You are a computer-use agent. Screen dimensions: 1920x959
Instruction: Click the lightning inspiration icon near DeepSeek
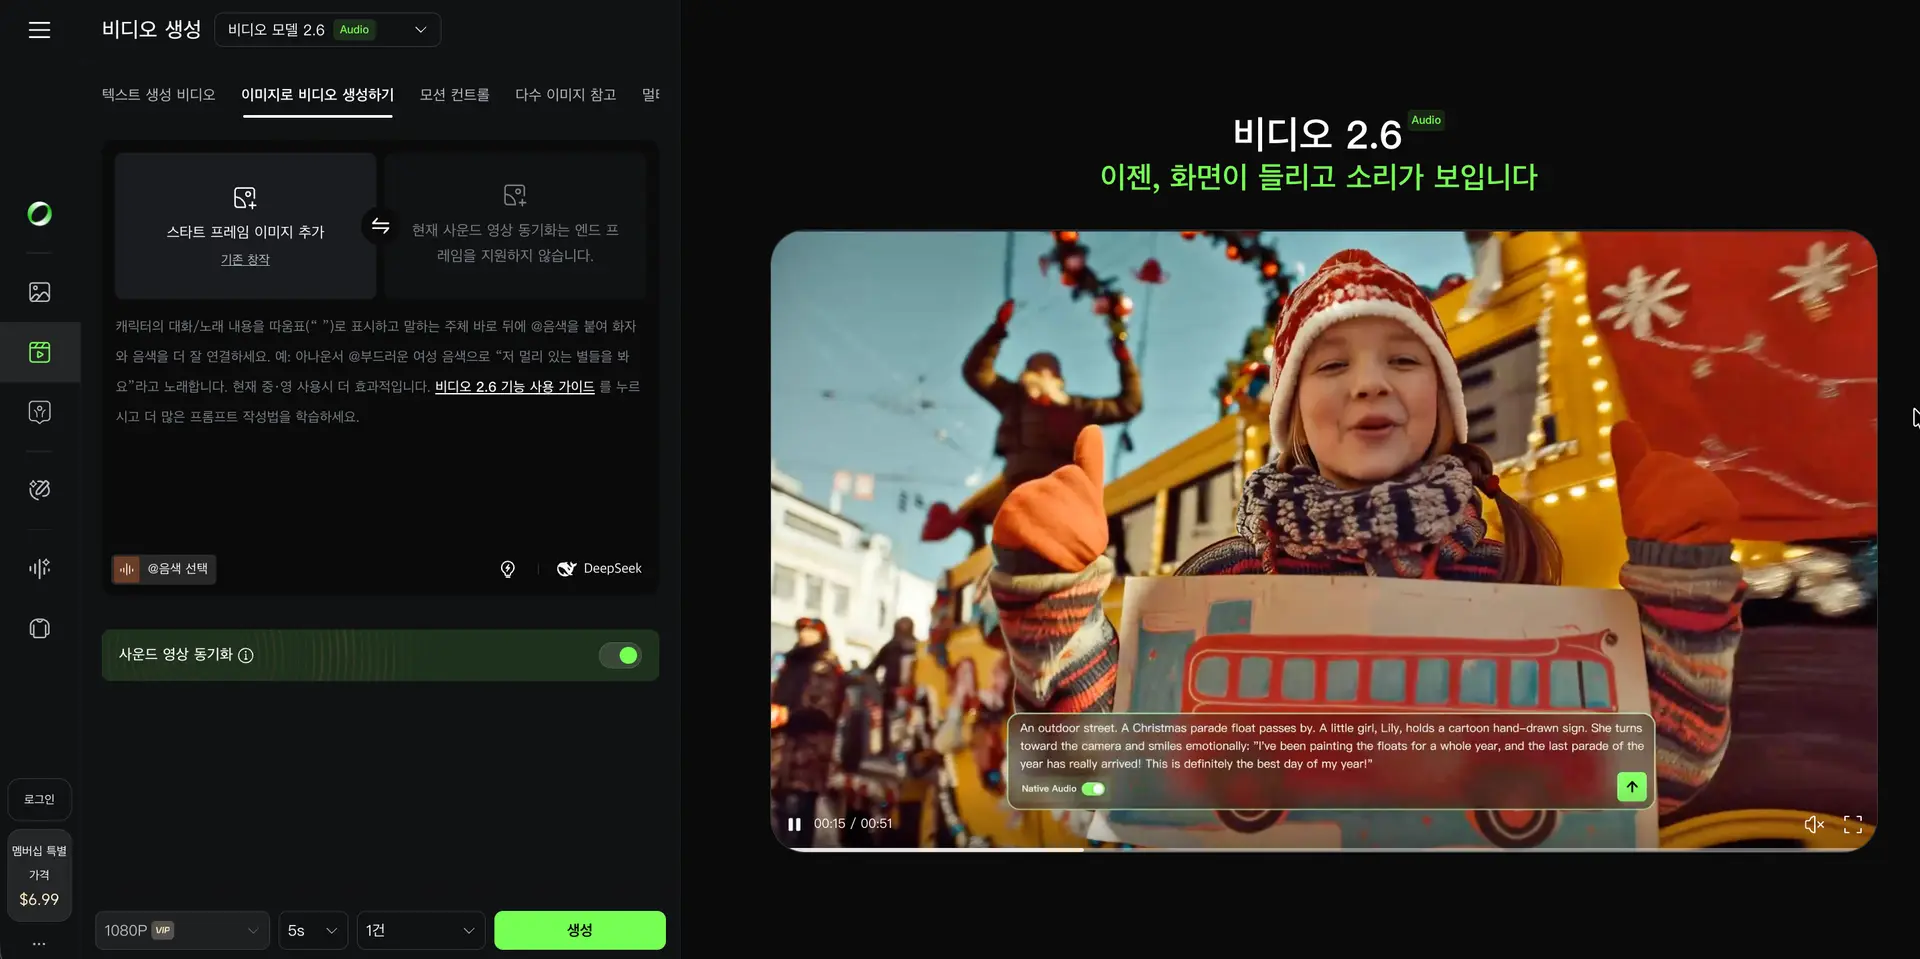click(507, 568)
